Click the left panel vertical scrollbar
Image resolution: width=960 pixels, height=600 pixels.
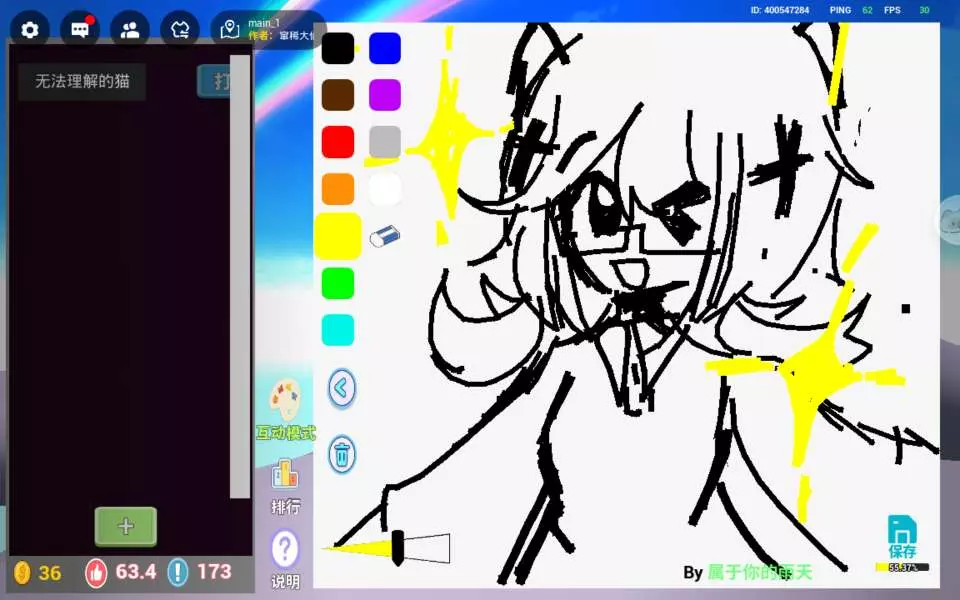click(x=240, y=276)
